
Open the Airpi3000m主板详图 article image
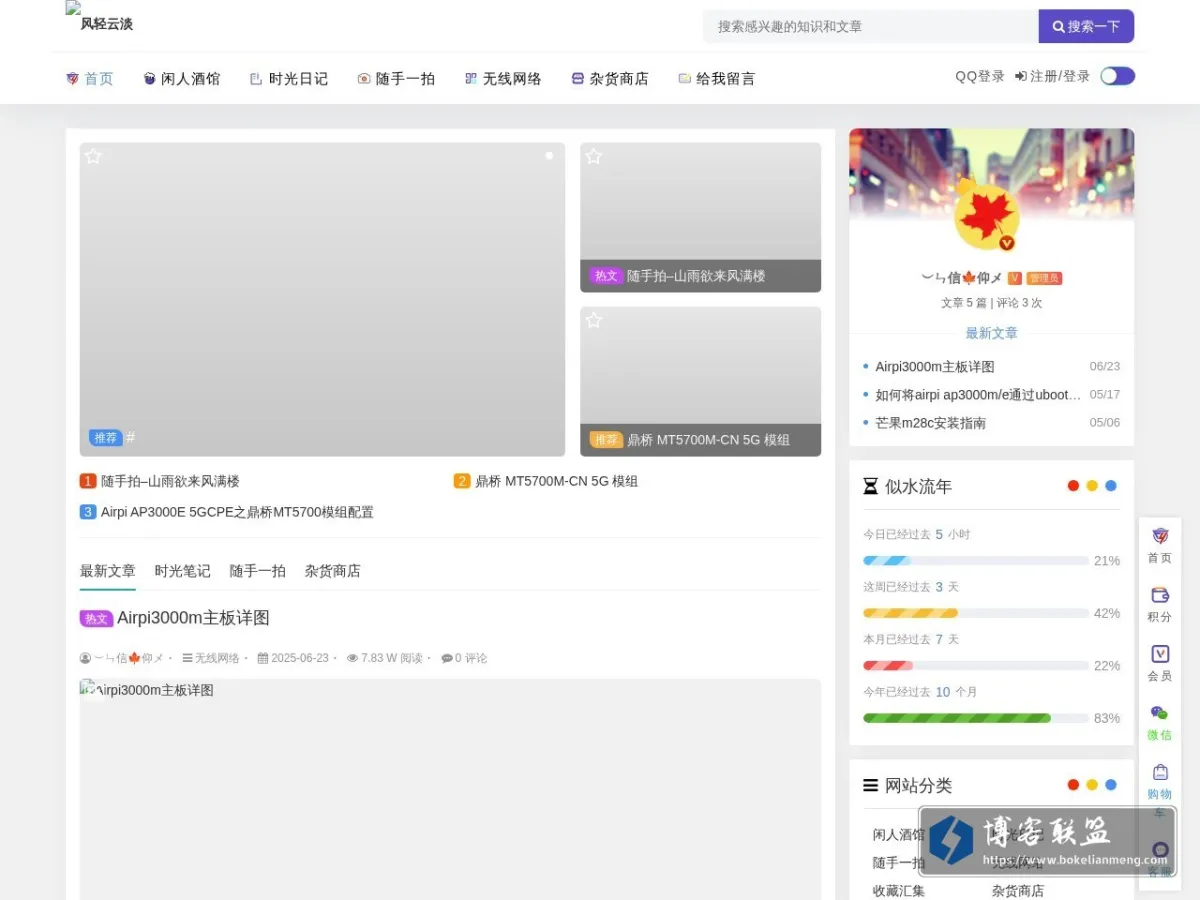450,789
